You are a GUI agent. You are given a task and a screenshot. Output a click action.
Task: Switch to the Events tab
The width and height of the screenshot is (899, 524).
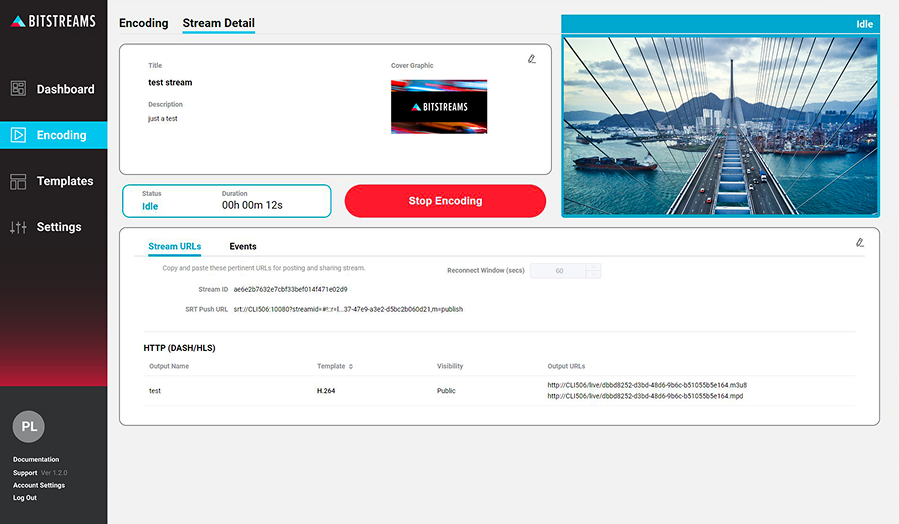tap(243, 247)
